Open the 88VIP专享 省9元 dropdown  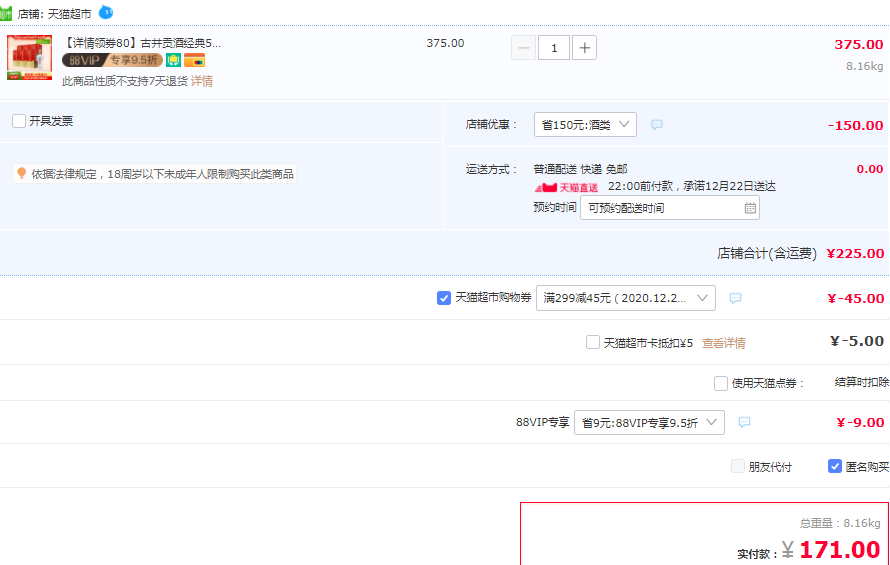click(x=649, y=422)
